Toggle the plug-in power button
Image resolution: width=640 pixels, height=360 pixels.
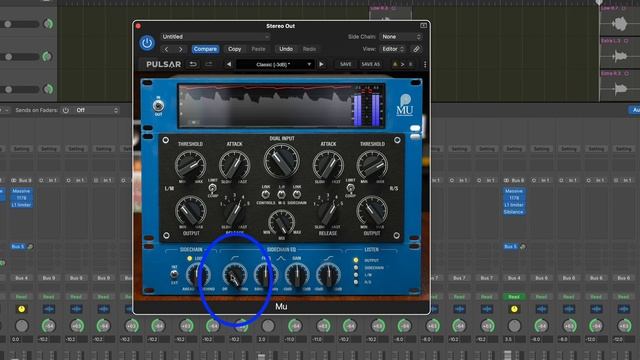(x=147, y=43)
